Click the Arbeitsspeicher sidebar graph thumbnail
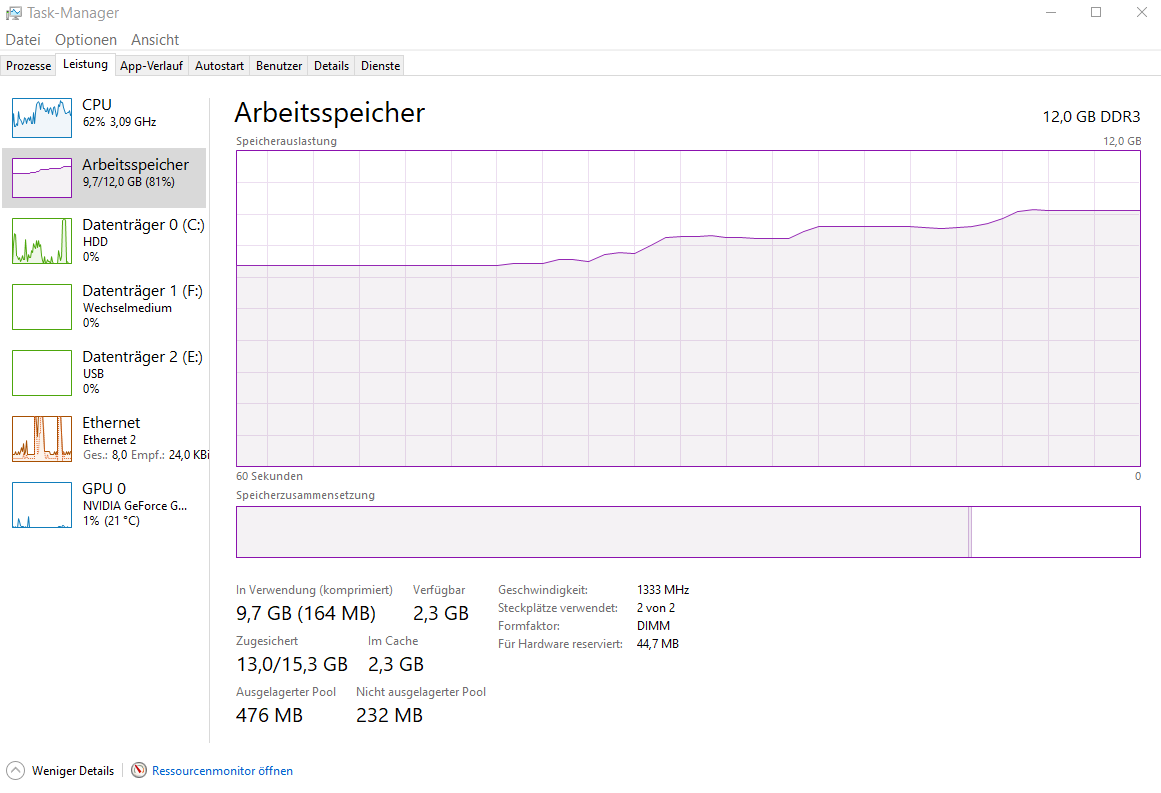The width and height of the screenshot is (1161, 793). (42, 177)
